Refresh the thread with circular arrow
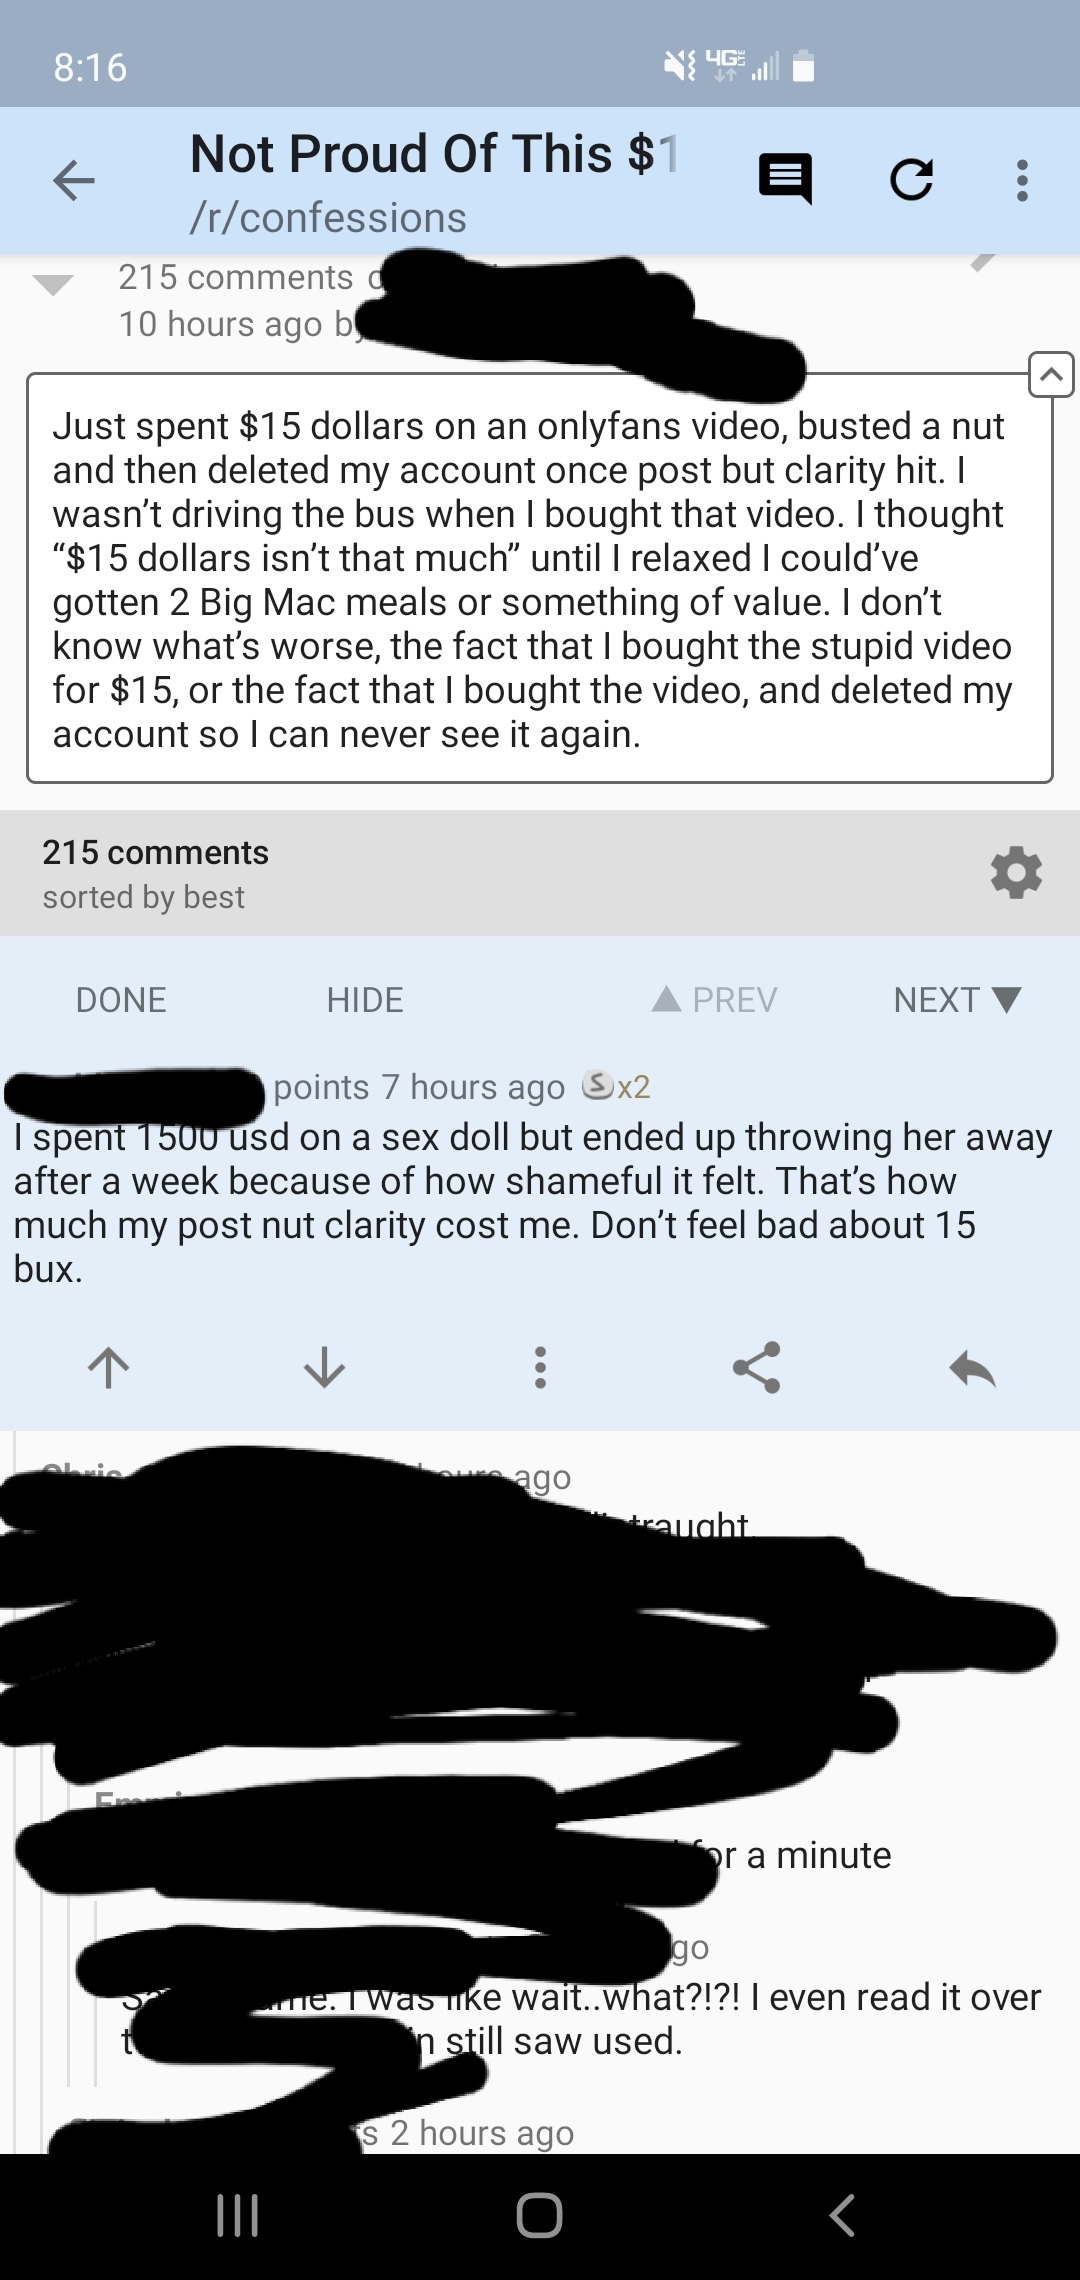The image size is (1080, 2280). click(912, 180)
